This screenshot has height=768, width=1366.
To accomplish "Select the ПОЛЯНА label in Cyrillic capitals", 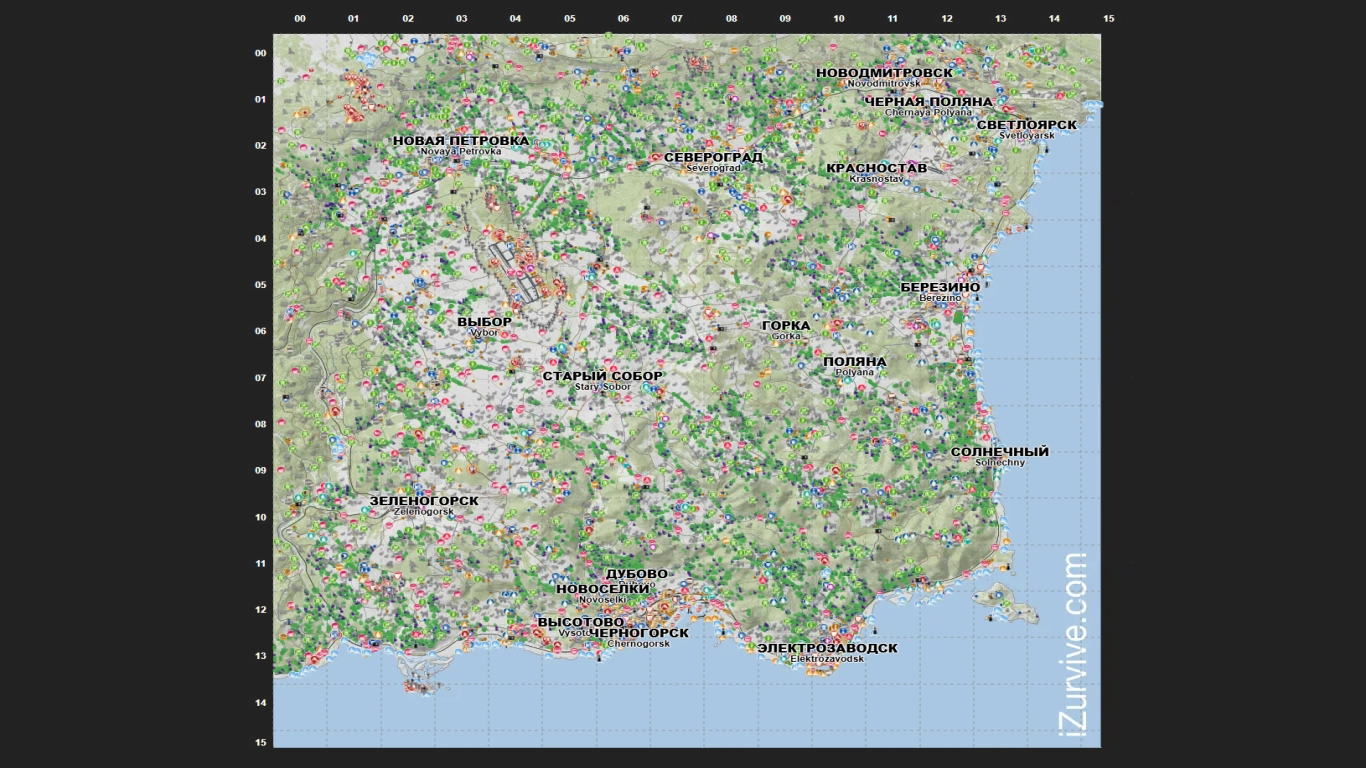I will (854, 362).
